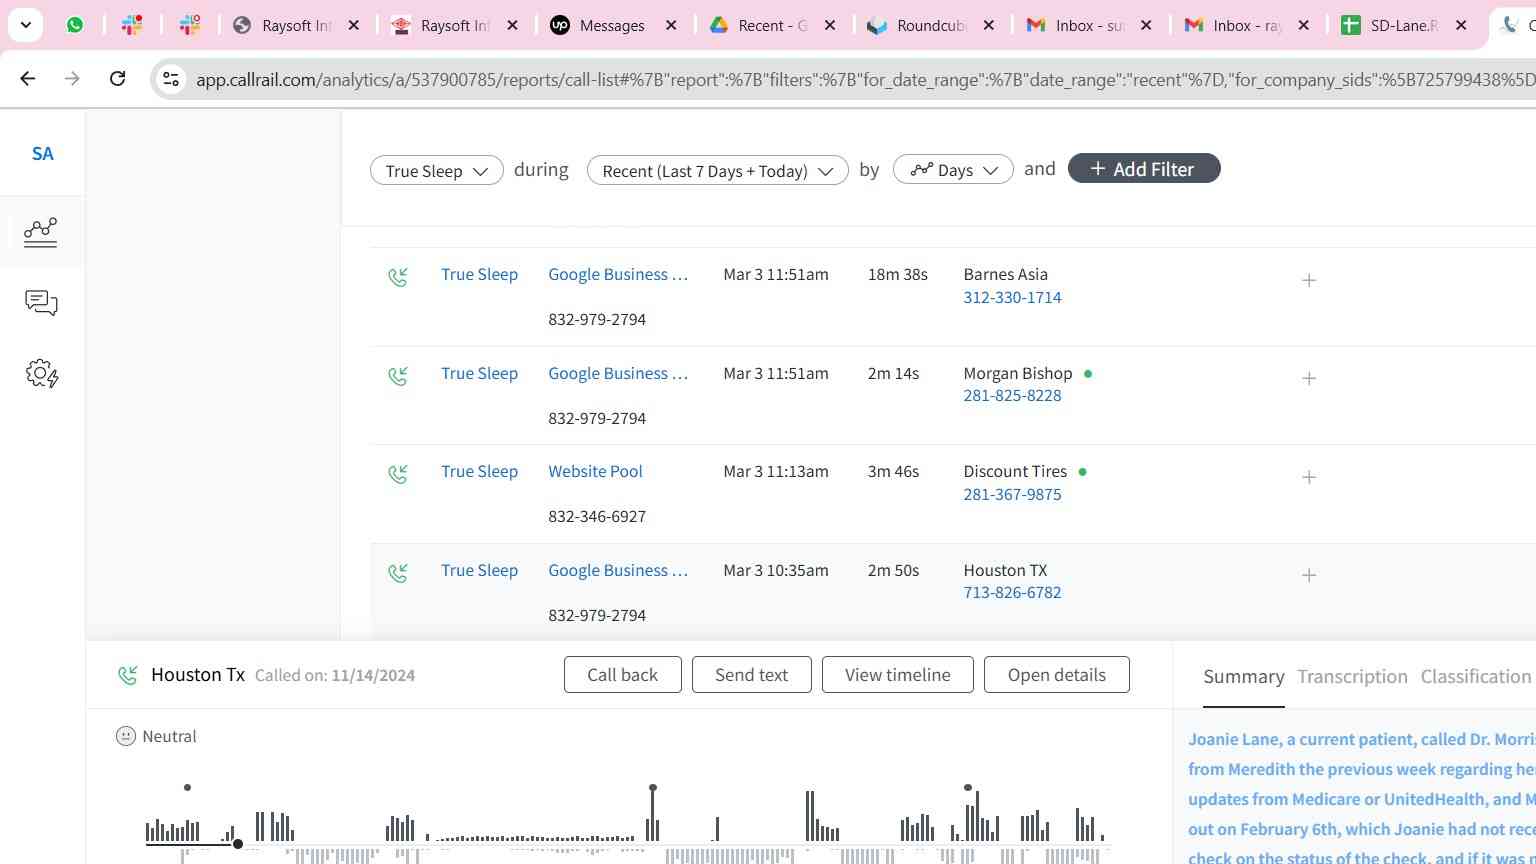Viewport: 1536px width, 864px height.
Task: Open Recent (Last 7 Days + Today) dropdown
Action: (x=718, y=170)
